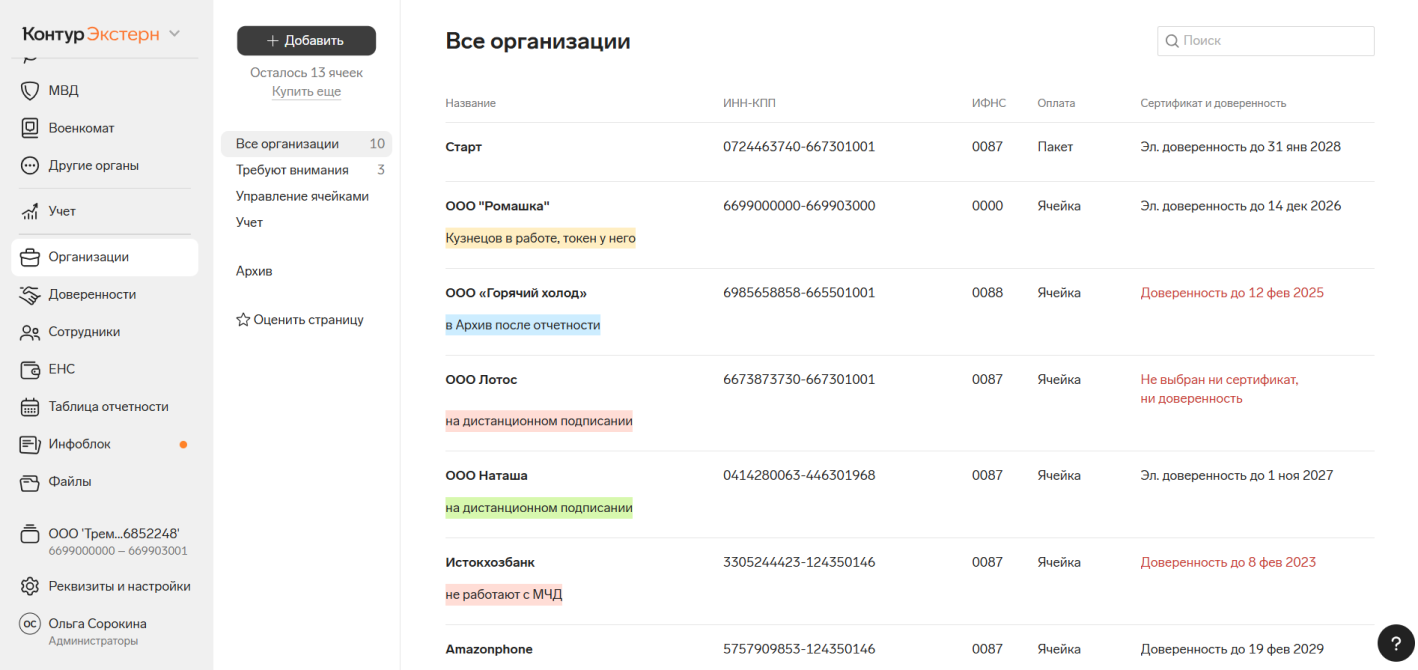Image resolution: width=1418 pixels, height=670 pixels.
Task: Click the МВД shield icon
Action: click(30, 91)
